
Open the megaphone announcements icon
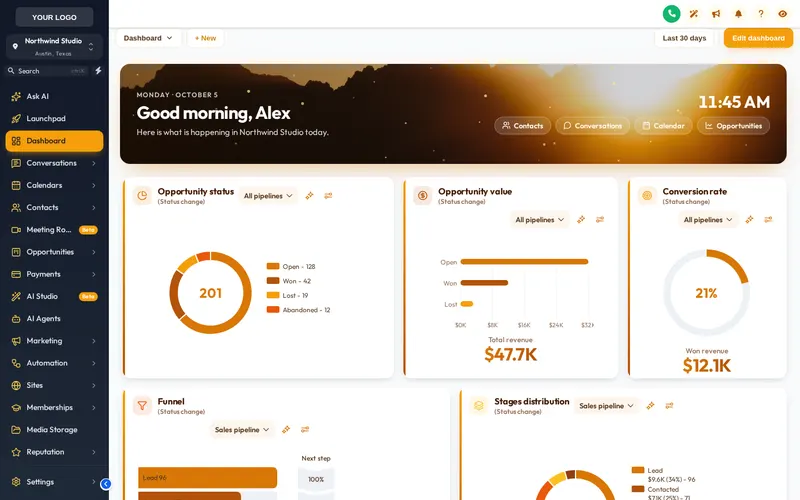(716, 14)
